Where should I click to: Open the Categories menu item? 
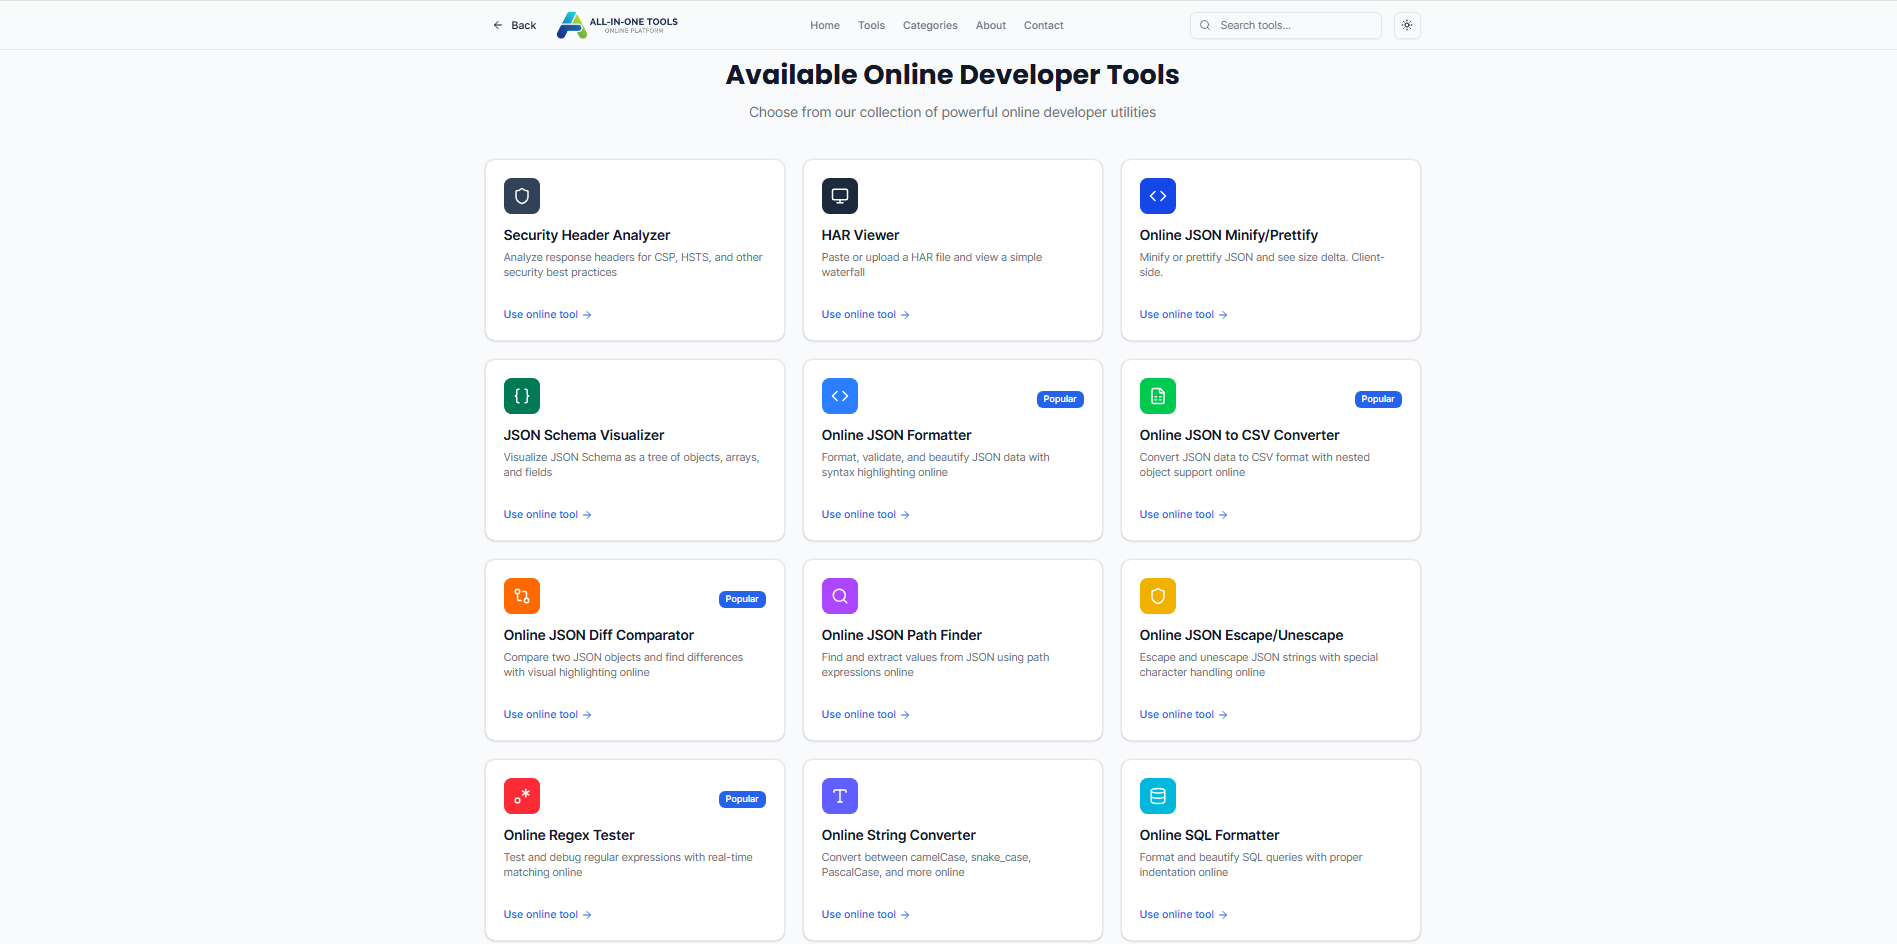(x=929, y=25)
